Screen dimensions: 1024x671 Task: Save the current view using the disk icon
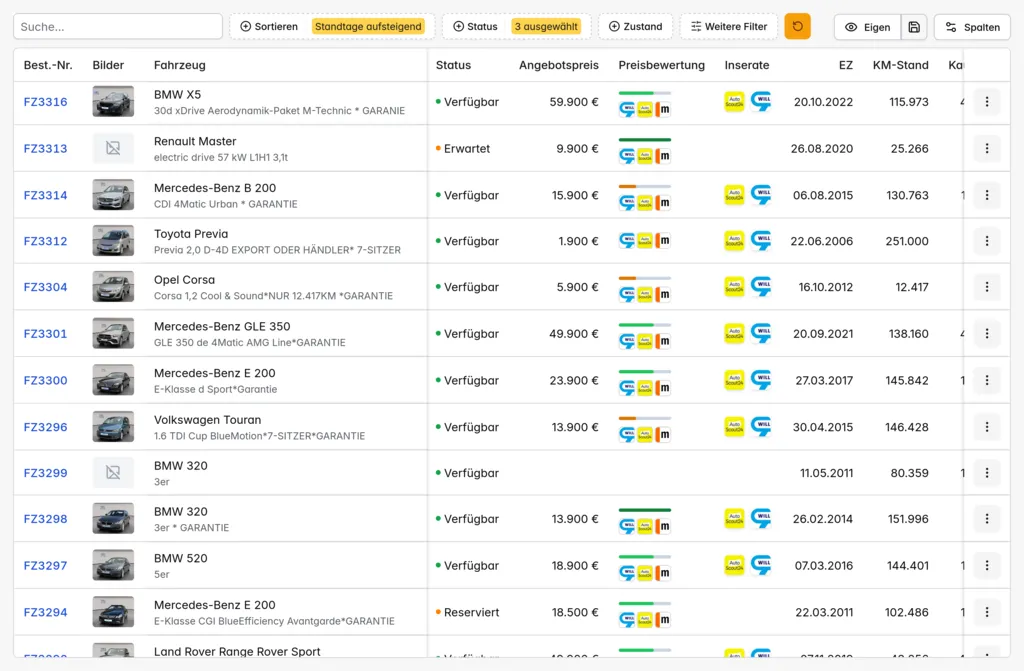click(913, 26)
